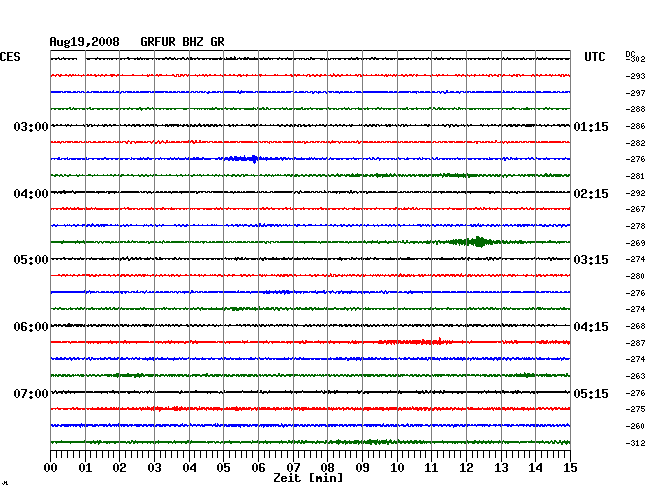This screenshot has width=650, height=494.
Task: Click the 03:15 UTC time label
Action: pyautogui.click(x=591, y=260)
